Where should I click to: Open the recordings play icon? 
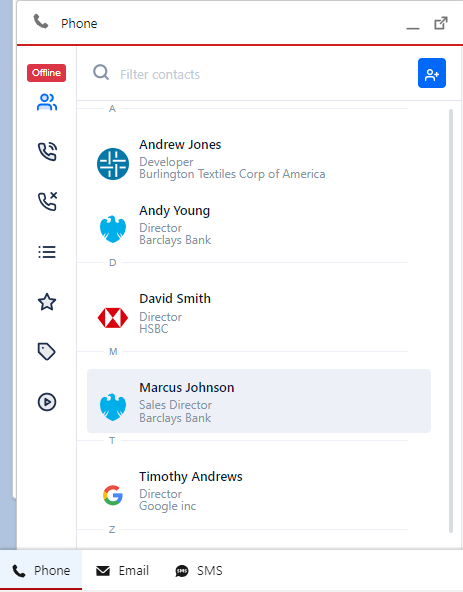tap(47, 402)
